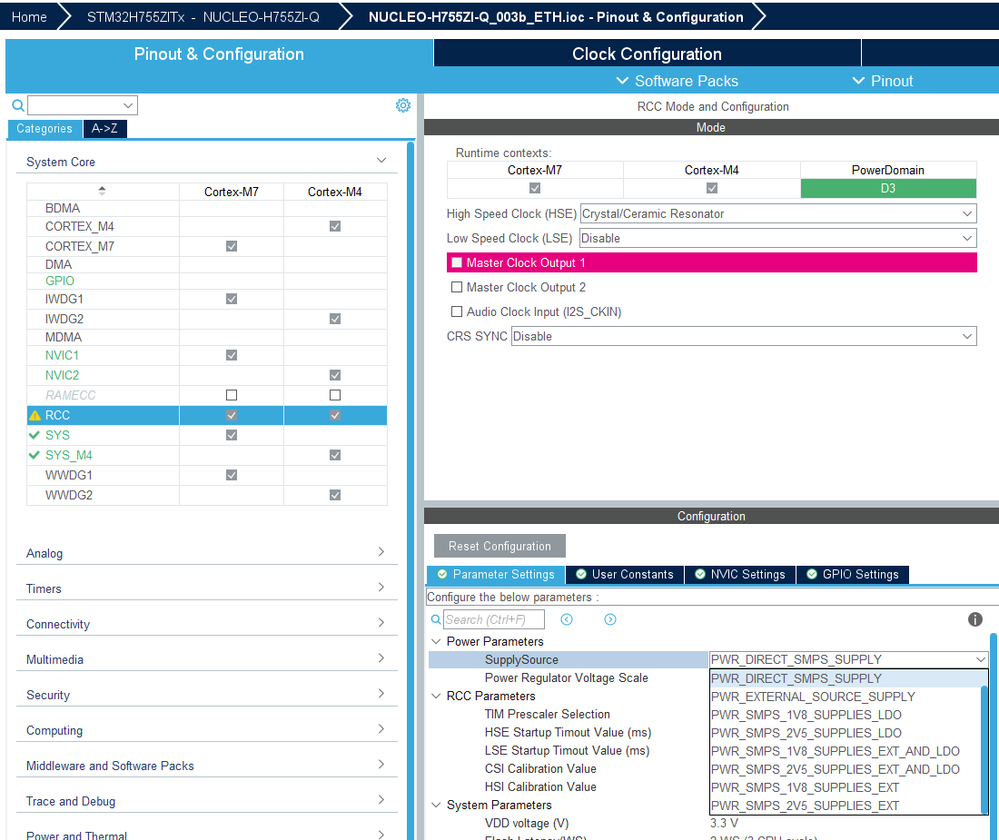This screenshot has width=999, height=840.
Task: Open CRS SYNC dropdown
Action: [744, 337]
